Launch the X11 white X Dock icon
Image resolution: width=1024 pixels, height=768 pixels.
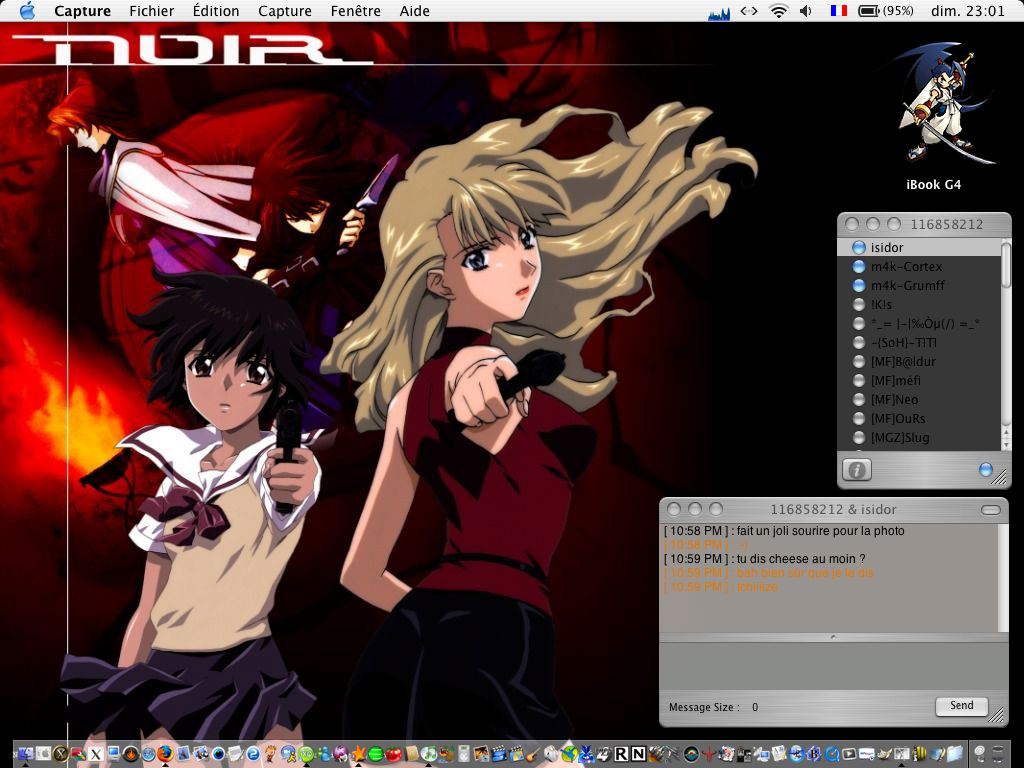pos(95,754)
